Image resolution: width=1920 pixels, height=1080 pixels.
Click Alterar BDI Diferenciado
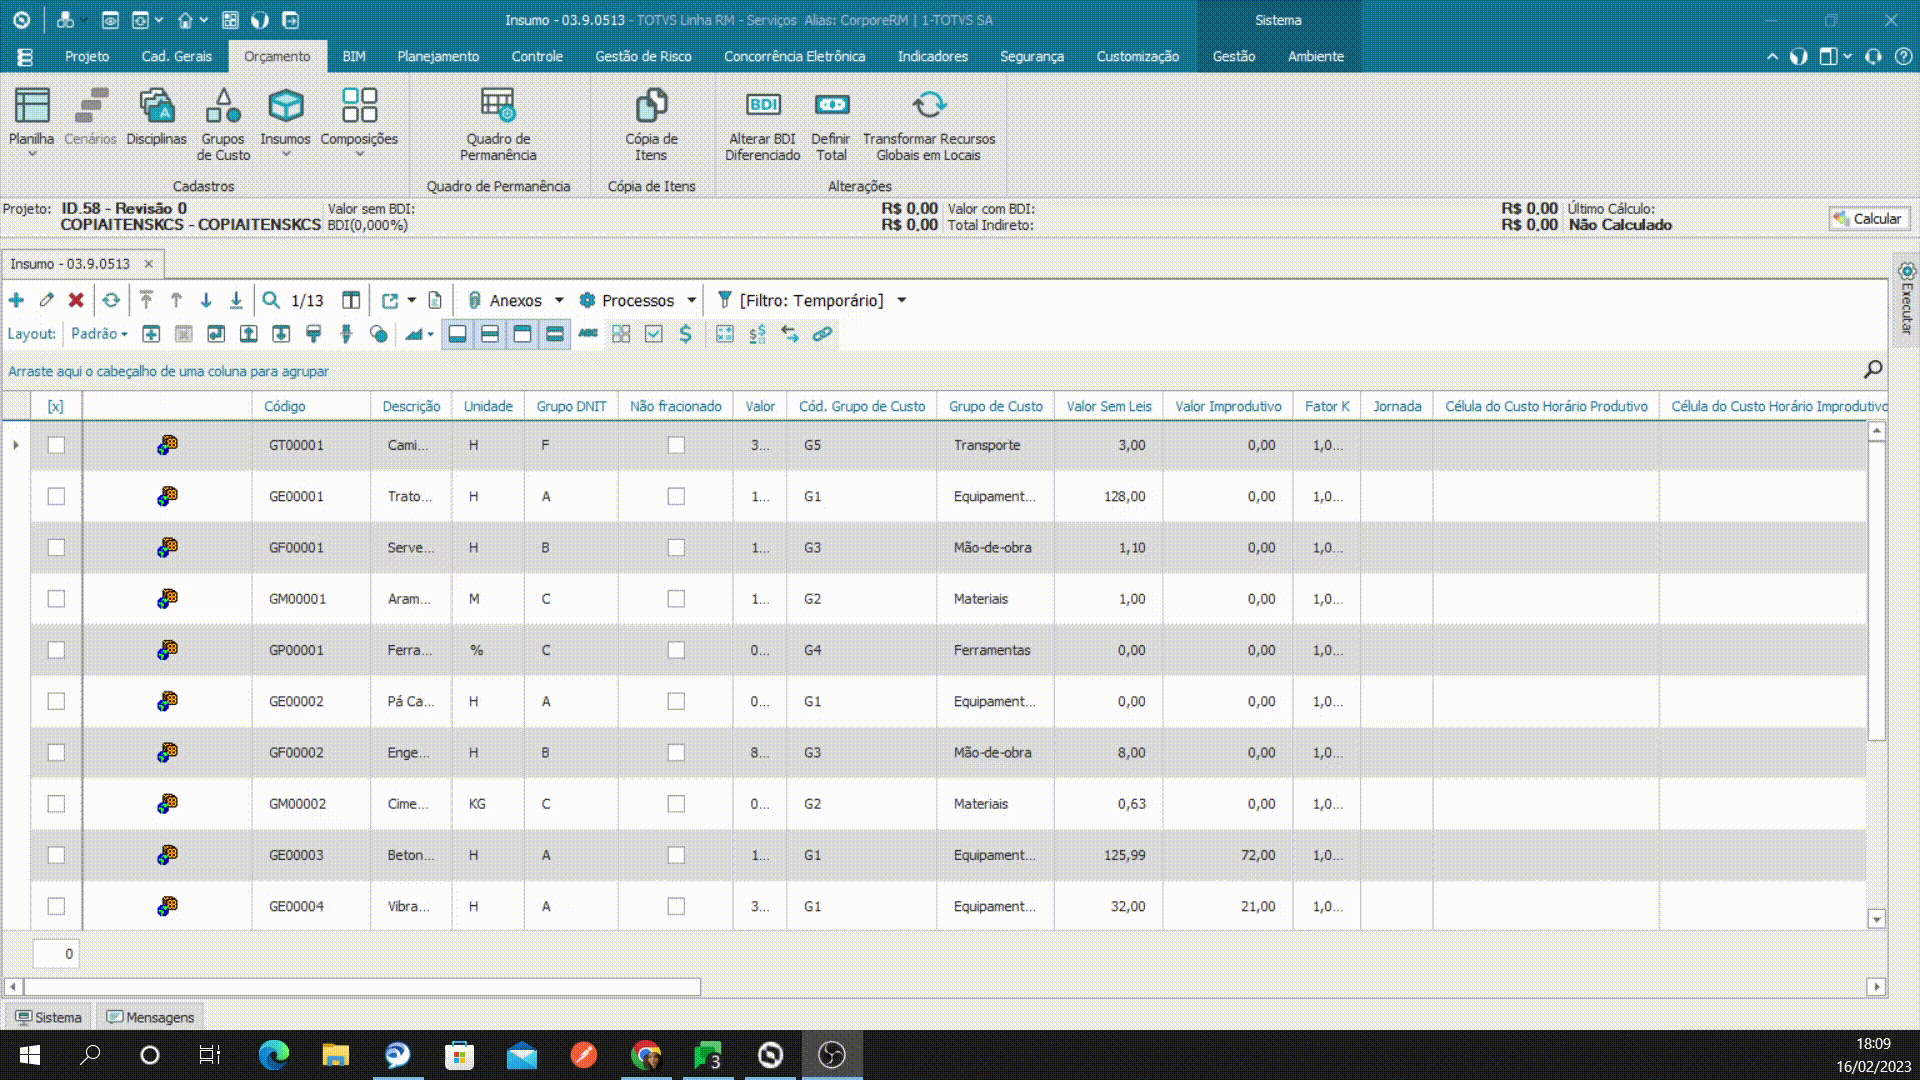click(x=763, y=125)
